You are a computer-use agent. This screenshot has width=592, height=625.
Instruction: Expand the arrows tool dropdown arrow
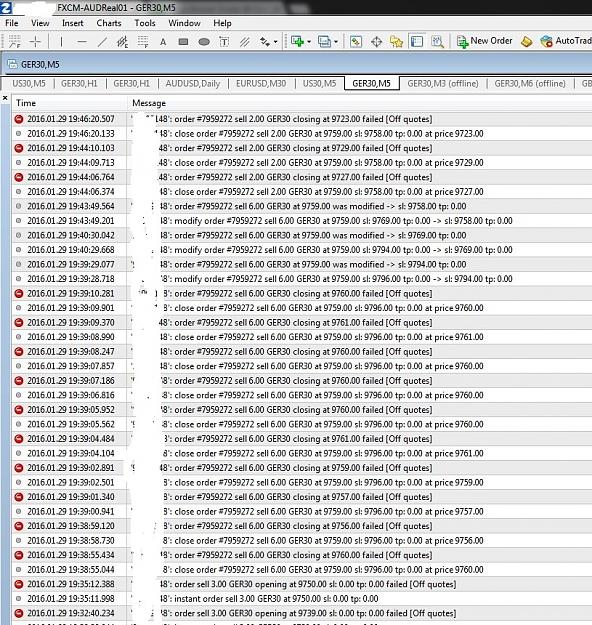click(x=275, y=41)
